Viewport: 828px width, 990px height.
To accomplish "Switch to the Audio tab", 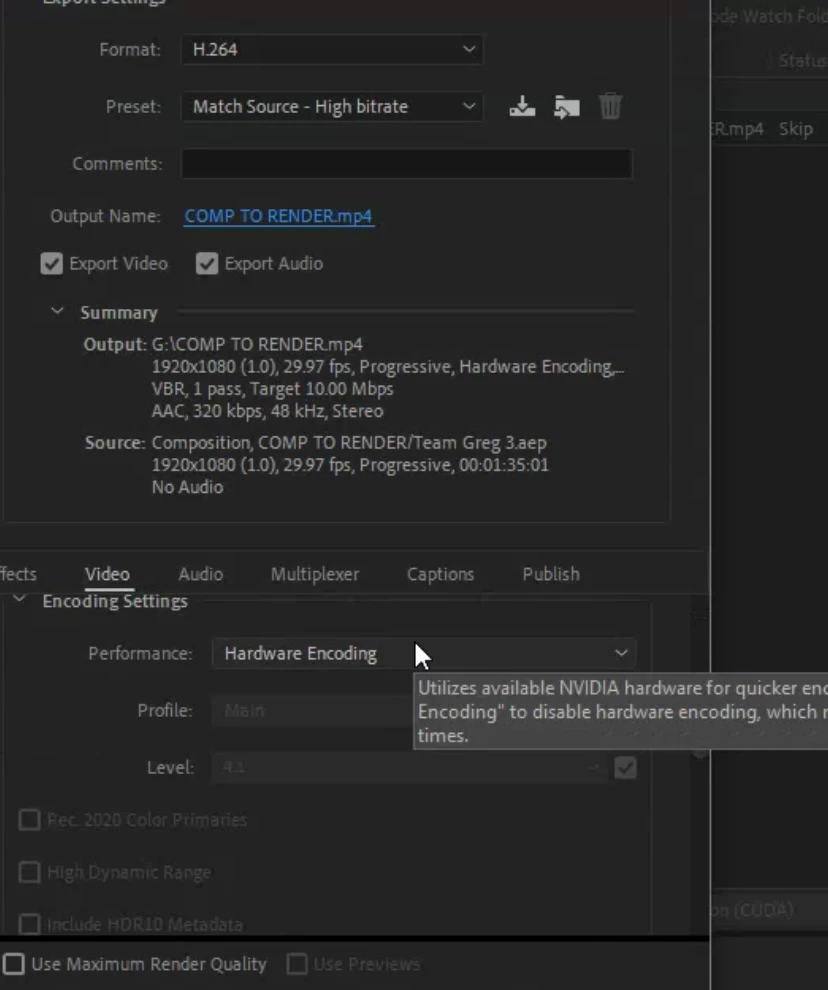I will pyautogui.click(x=201, y=574).
